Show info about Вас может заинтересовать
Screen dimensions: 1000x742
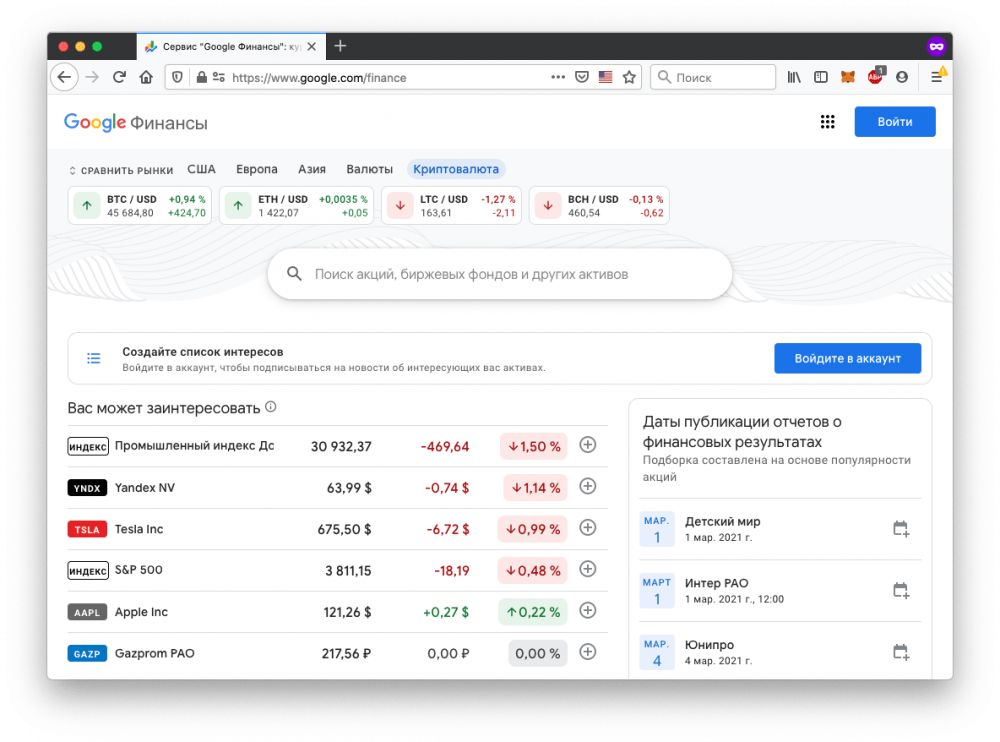point(271,406)
